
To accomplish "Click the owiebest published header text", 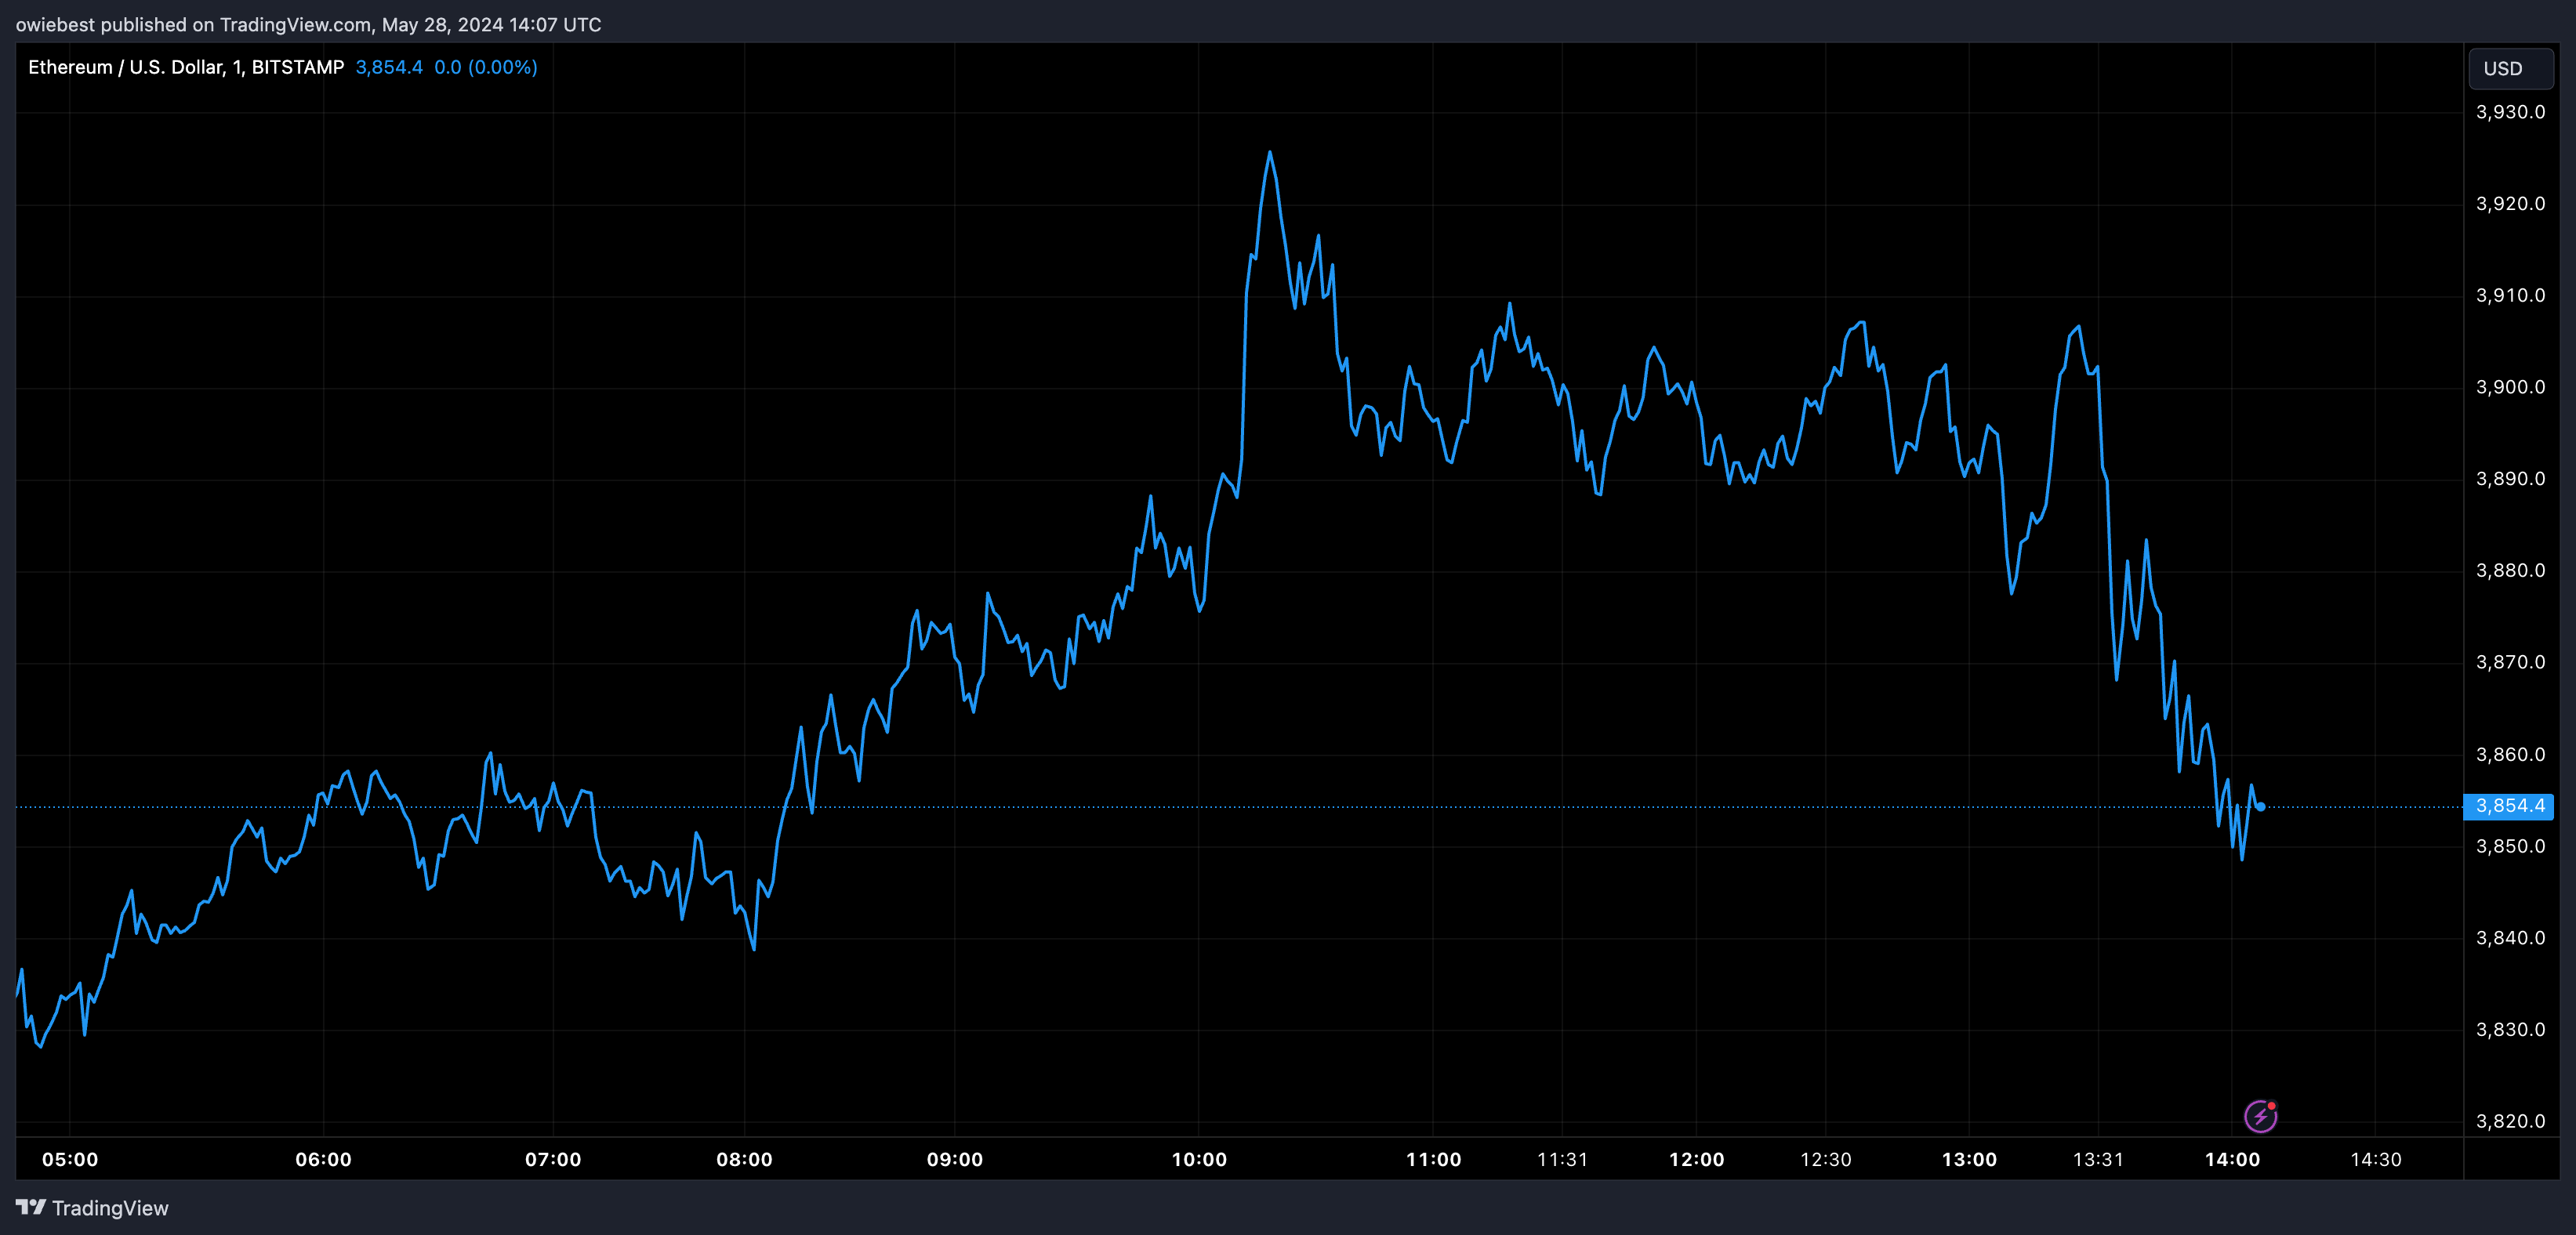I will pyautogui.click(x=308, y=24).
